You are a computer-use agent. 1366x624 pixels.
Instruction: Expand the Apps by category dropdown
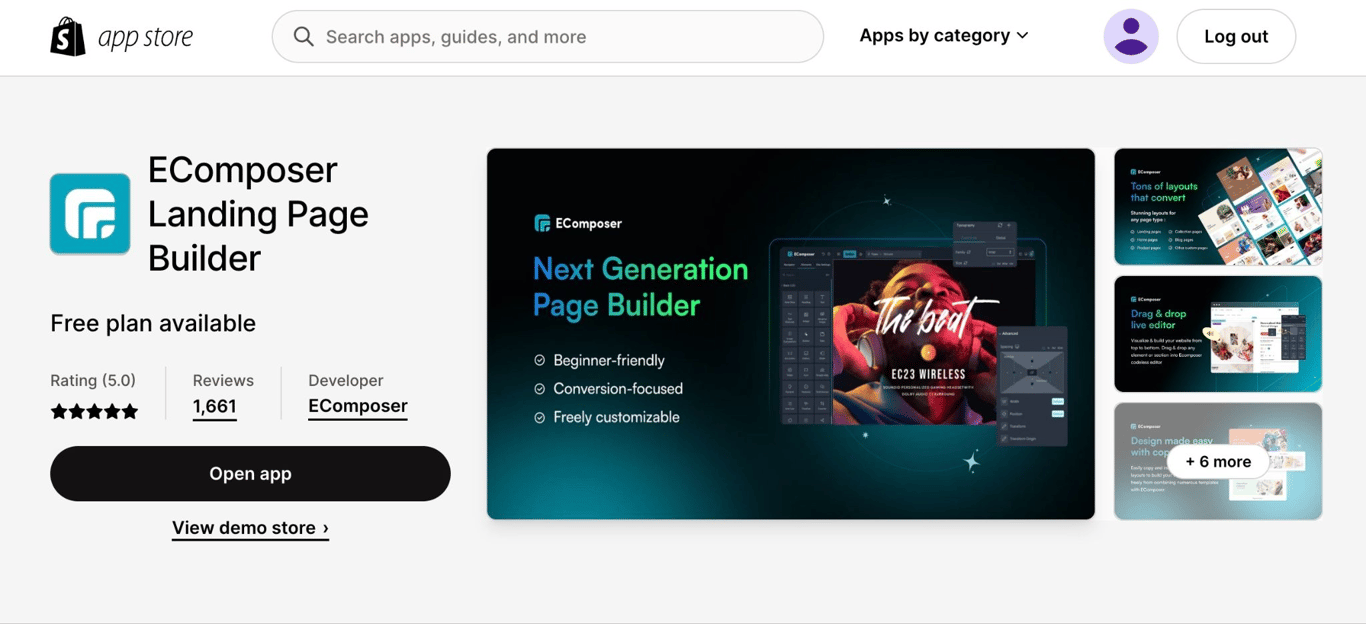coord(944,36)
